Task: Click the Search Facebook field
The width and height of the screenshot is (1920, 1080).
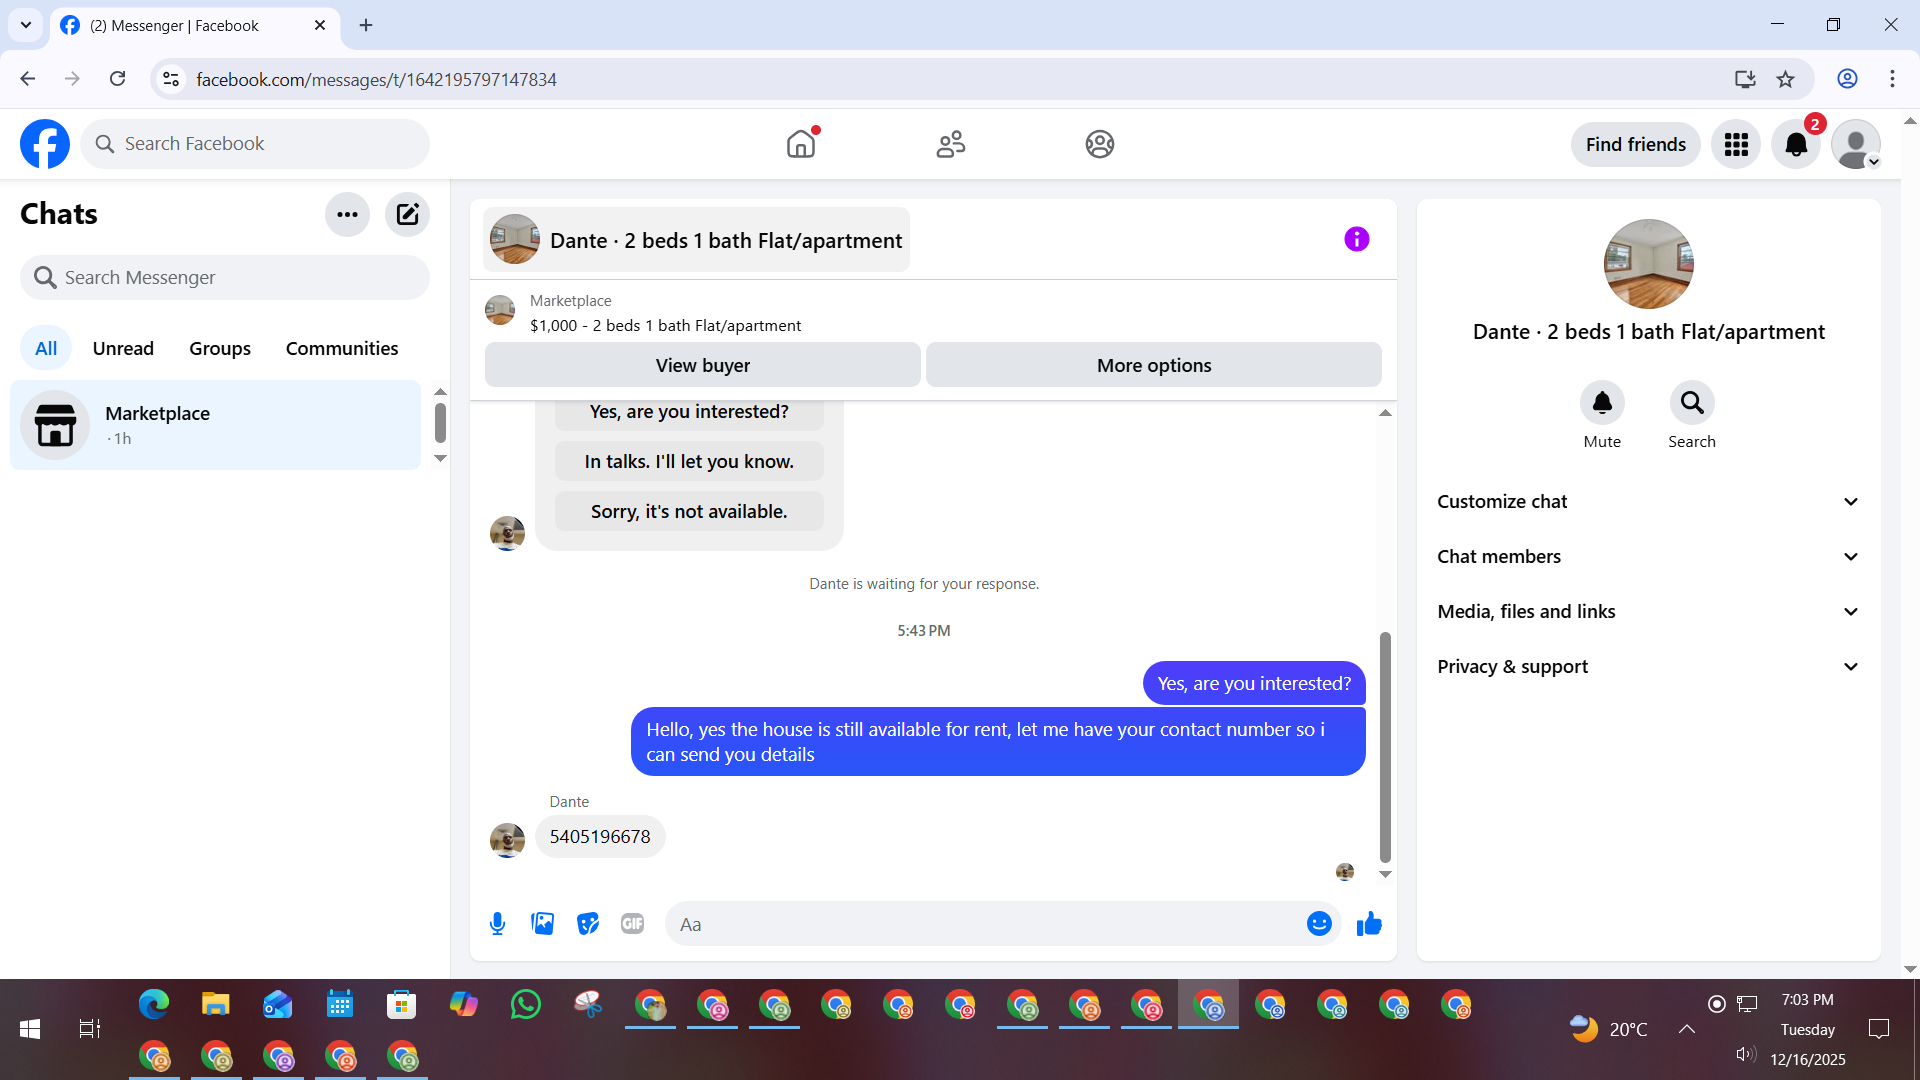Action: pos(255,144)
